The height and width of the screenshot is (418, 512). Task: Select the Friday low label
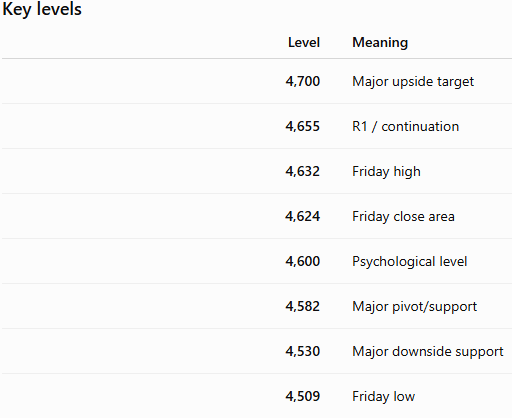(384, 397)
